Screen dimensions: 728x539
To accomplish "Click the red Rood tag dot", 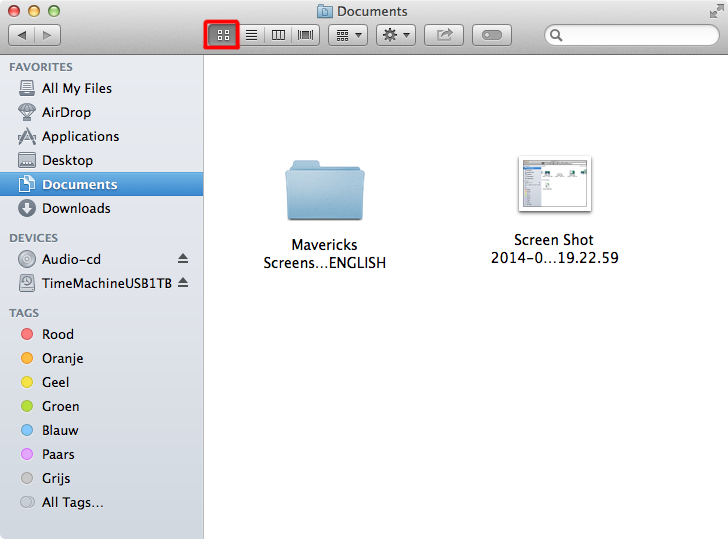I will [27, 334].
